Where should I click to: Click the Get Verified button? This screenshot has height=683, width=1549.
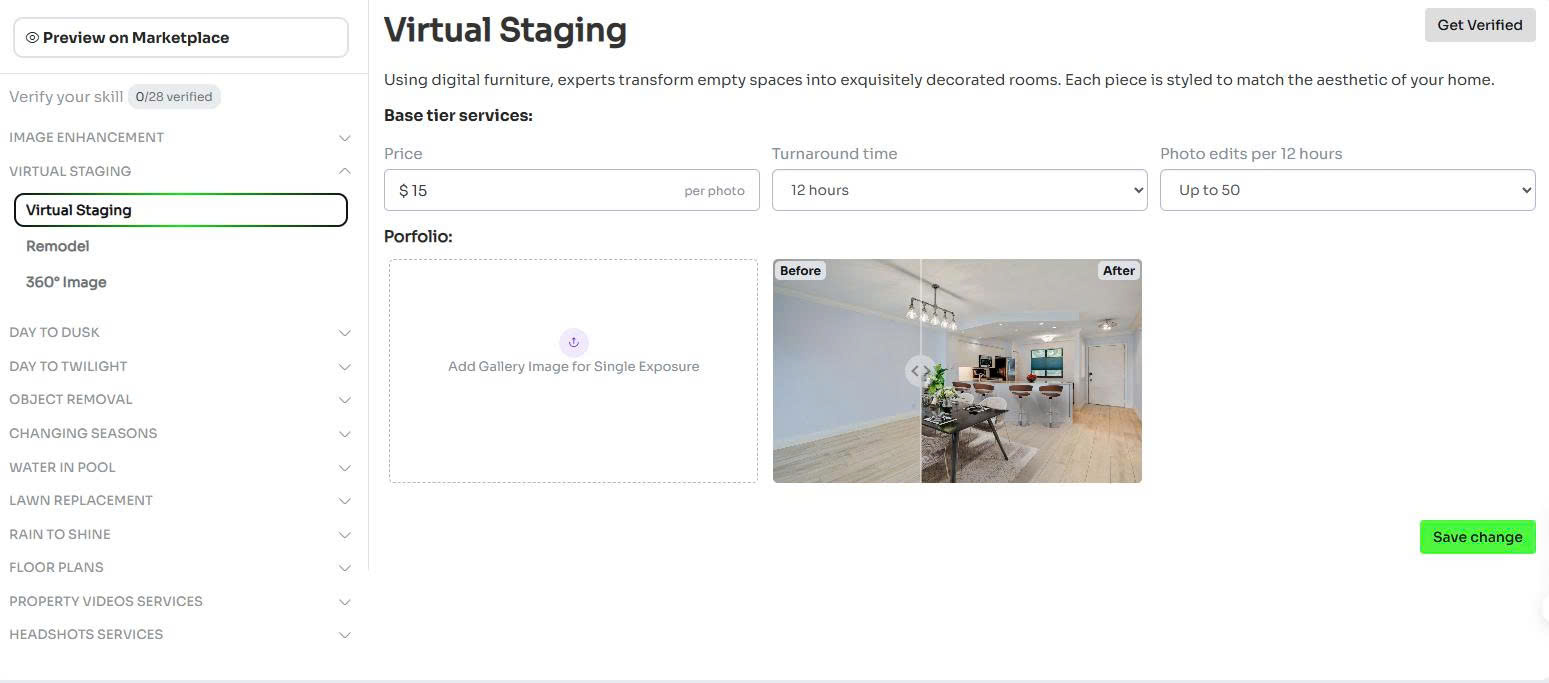point(1478,25)
